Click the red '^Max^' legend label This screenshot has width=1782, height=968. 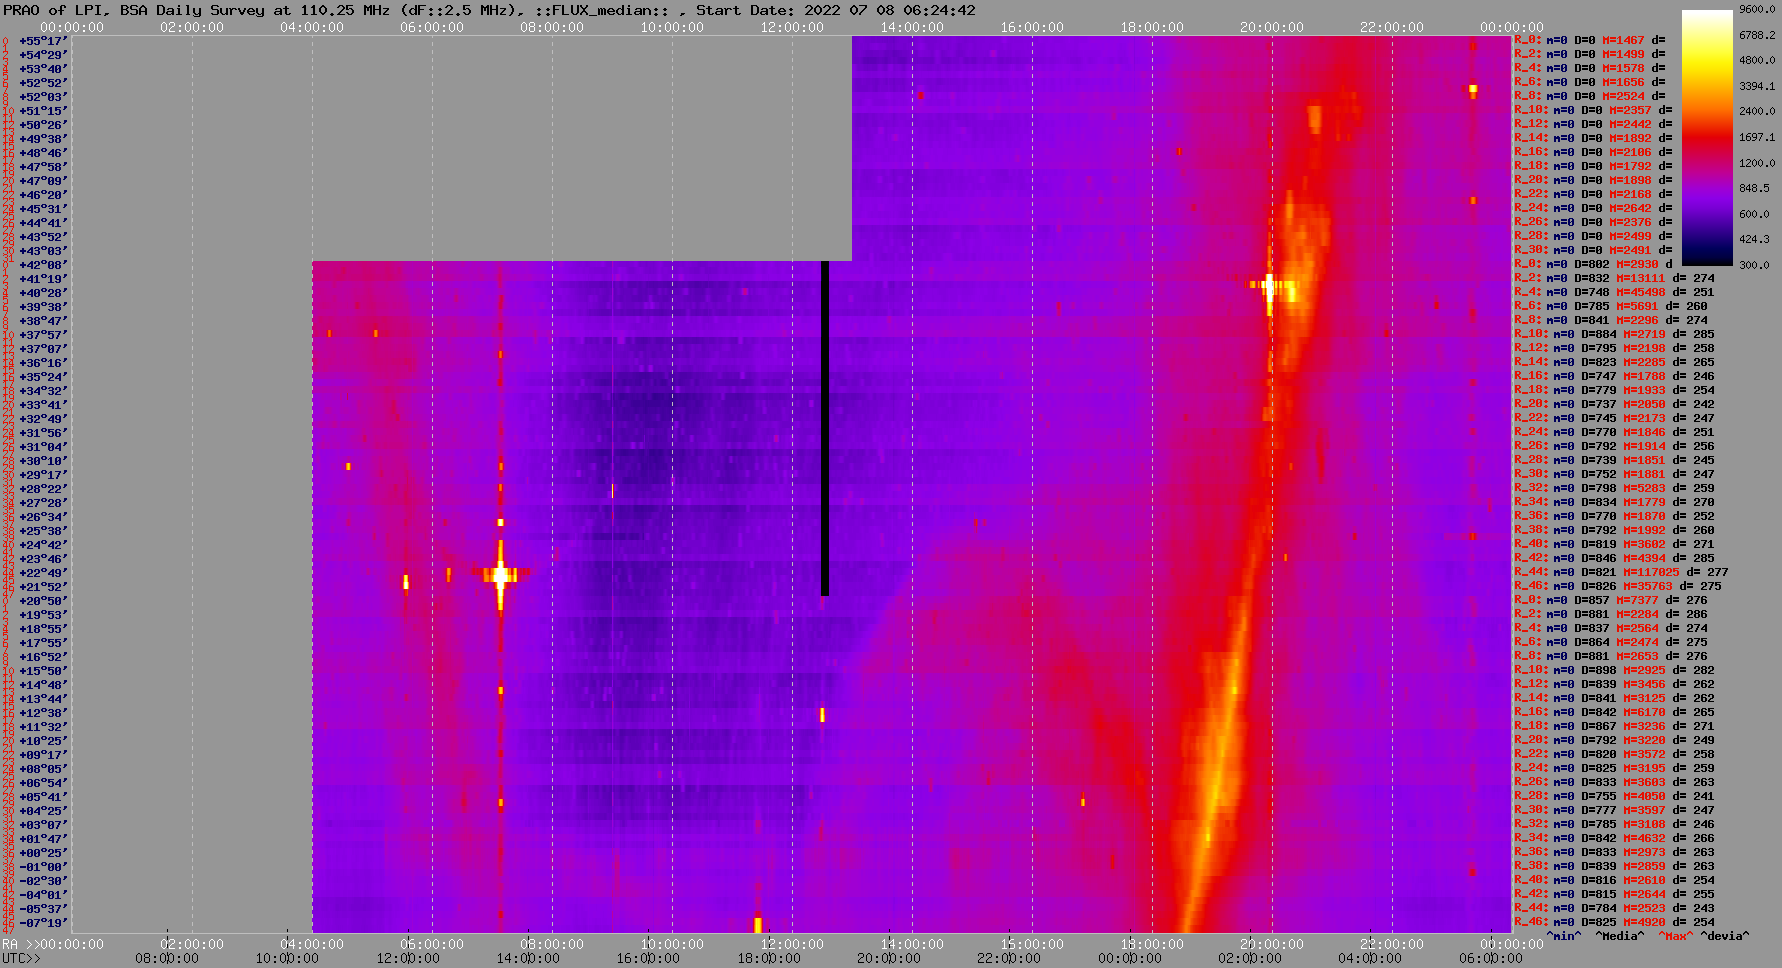point(1675,936)
